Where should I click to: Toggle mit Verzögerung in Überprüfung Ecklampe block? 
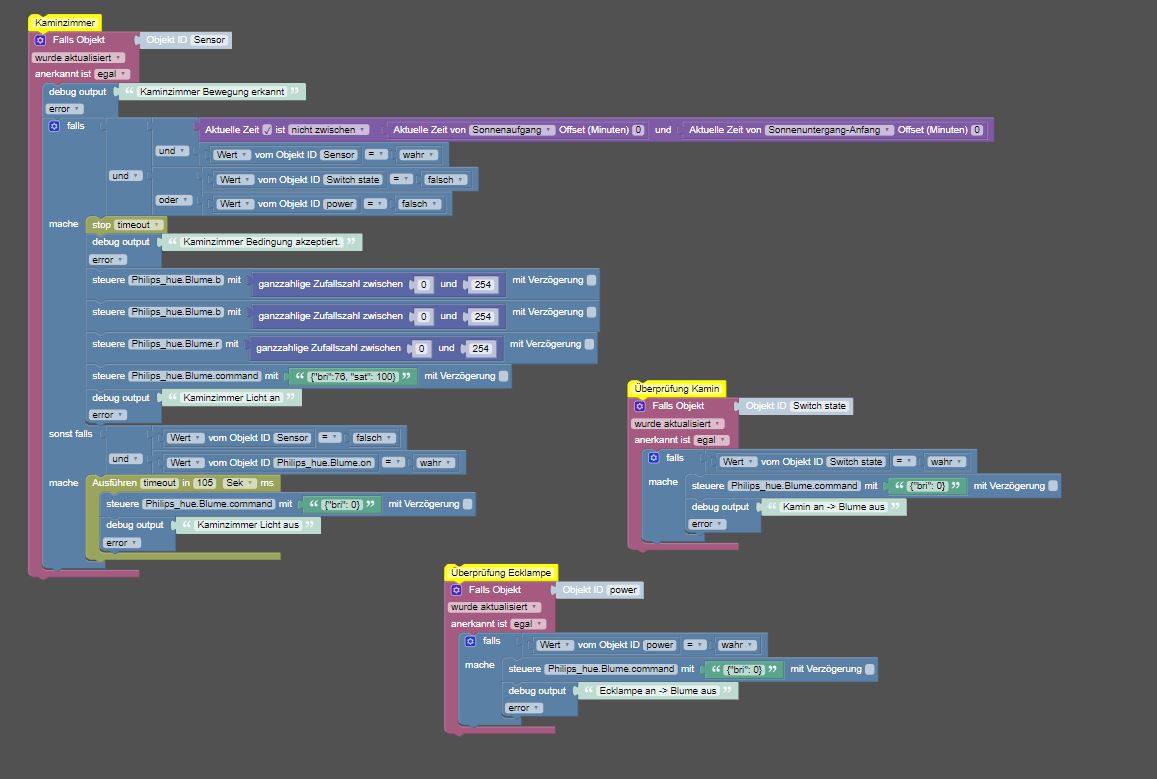(x=870, y=669)
